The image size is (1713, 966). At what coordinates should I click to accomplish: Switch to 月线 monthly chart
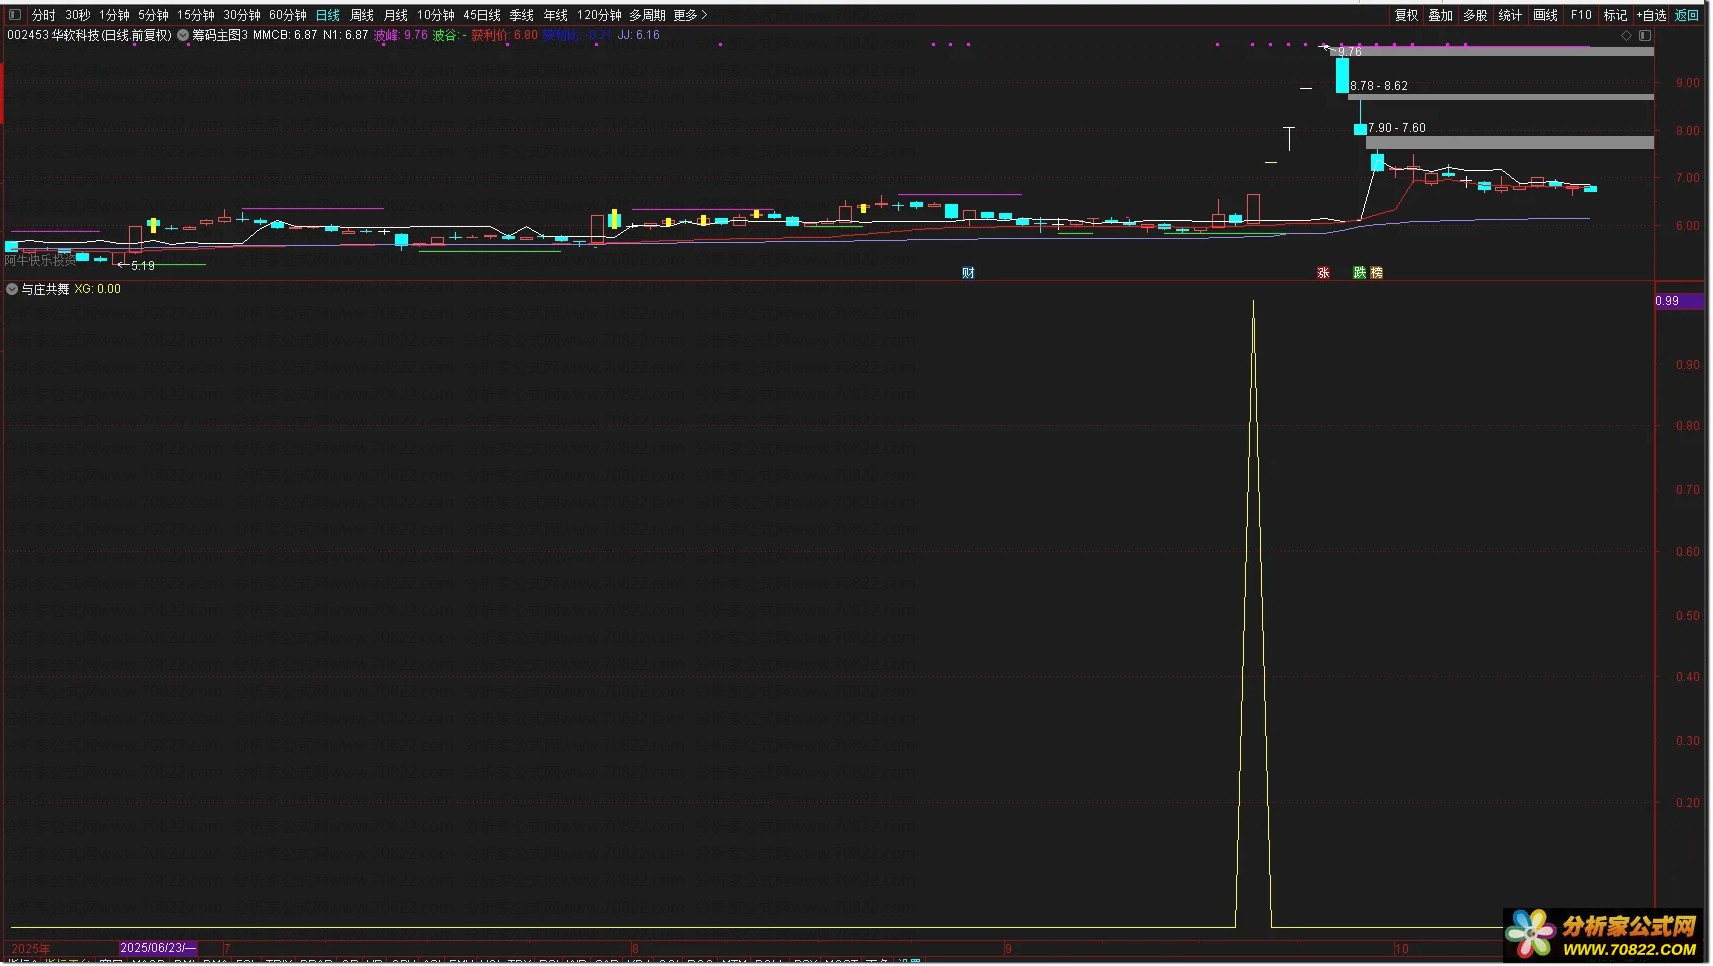tap(396, 15)
